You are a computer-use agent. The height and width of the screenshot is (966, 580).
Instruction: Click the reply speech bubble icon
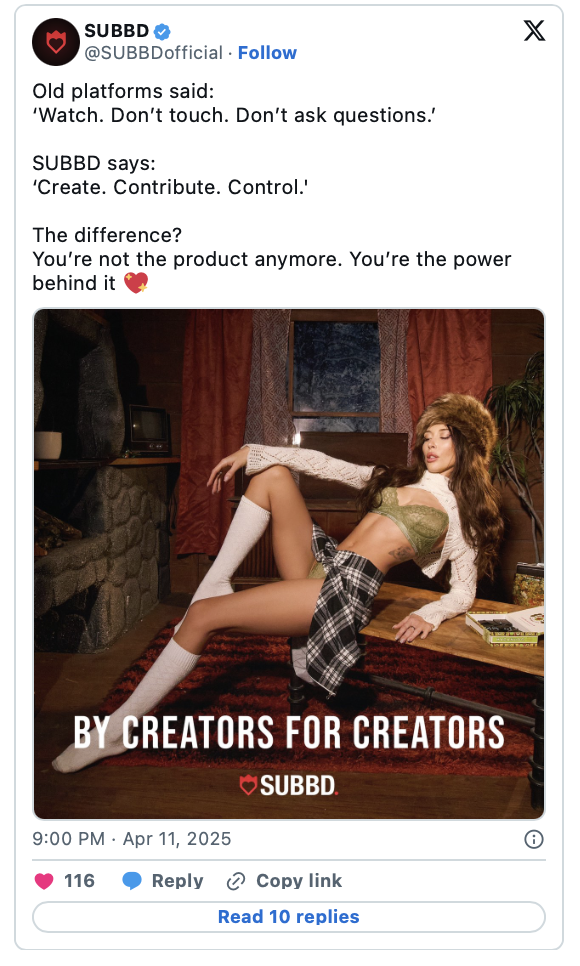point(132,881)
